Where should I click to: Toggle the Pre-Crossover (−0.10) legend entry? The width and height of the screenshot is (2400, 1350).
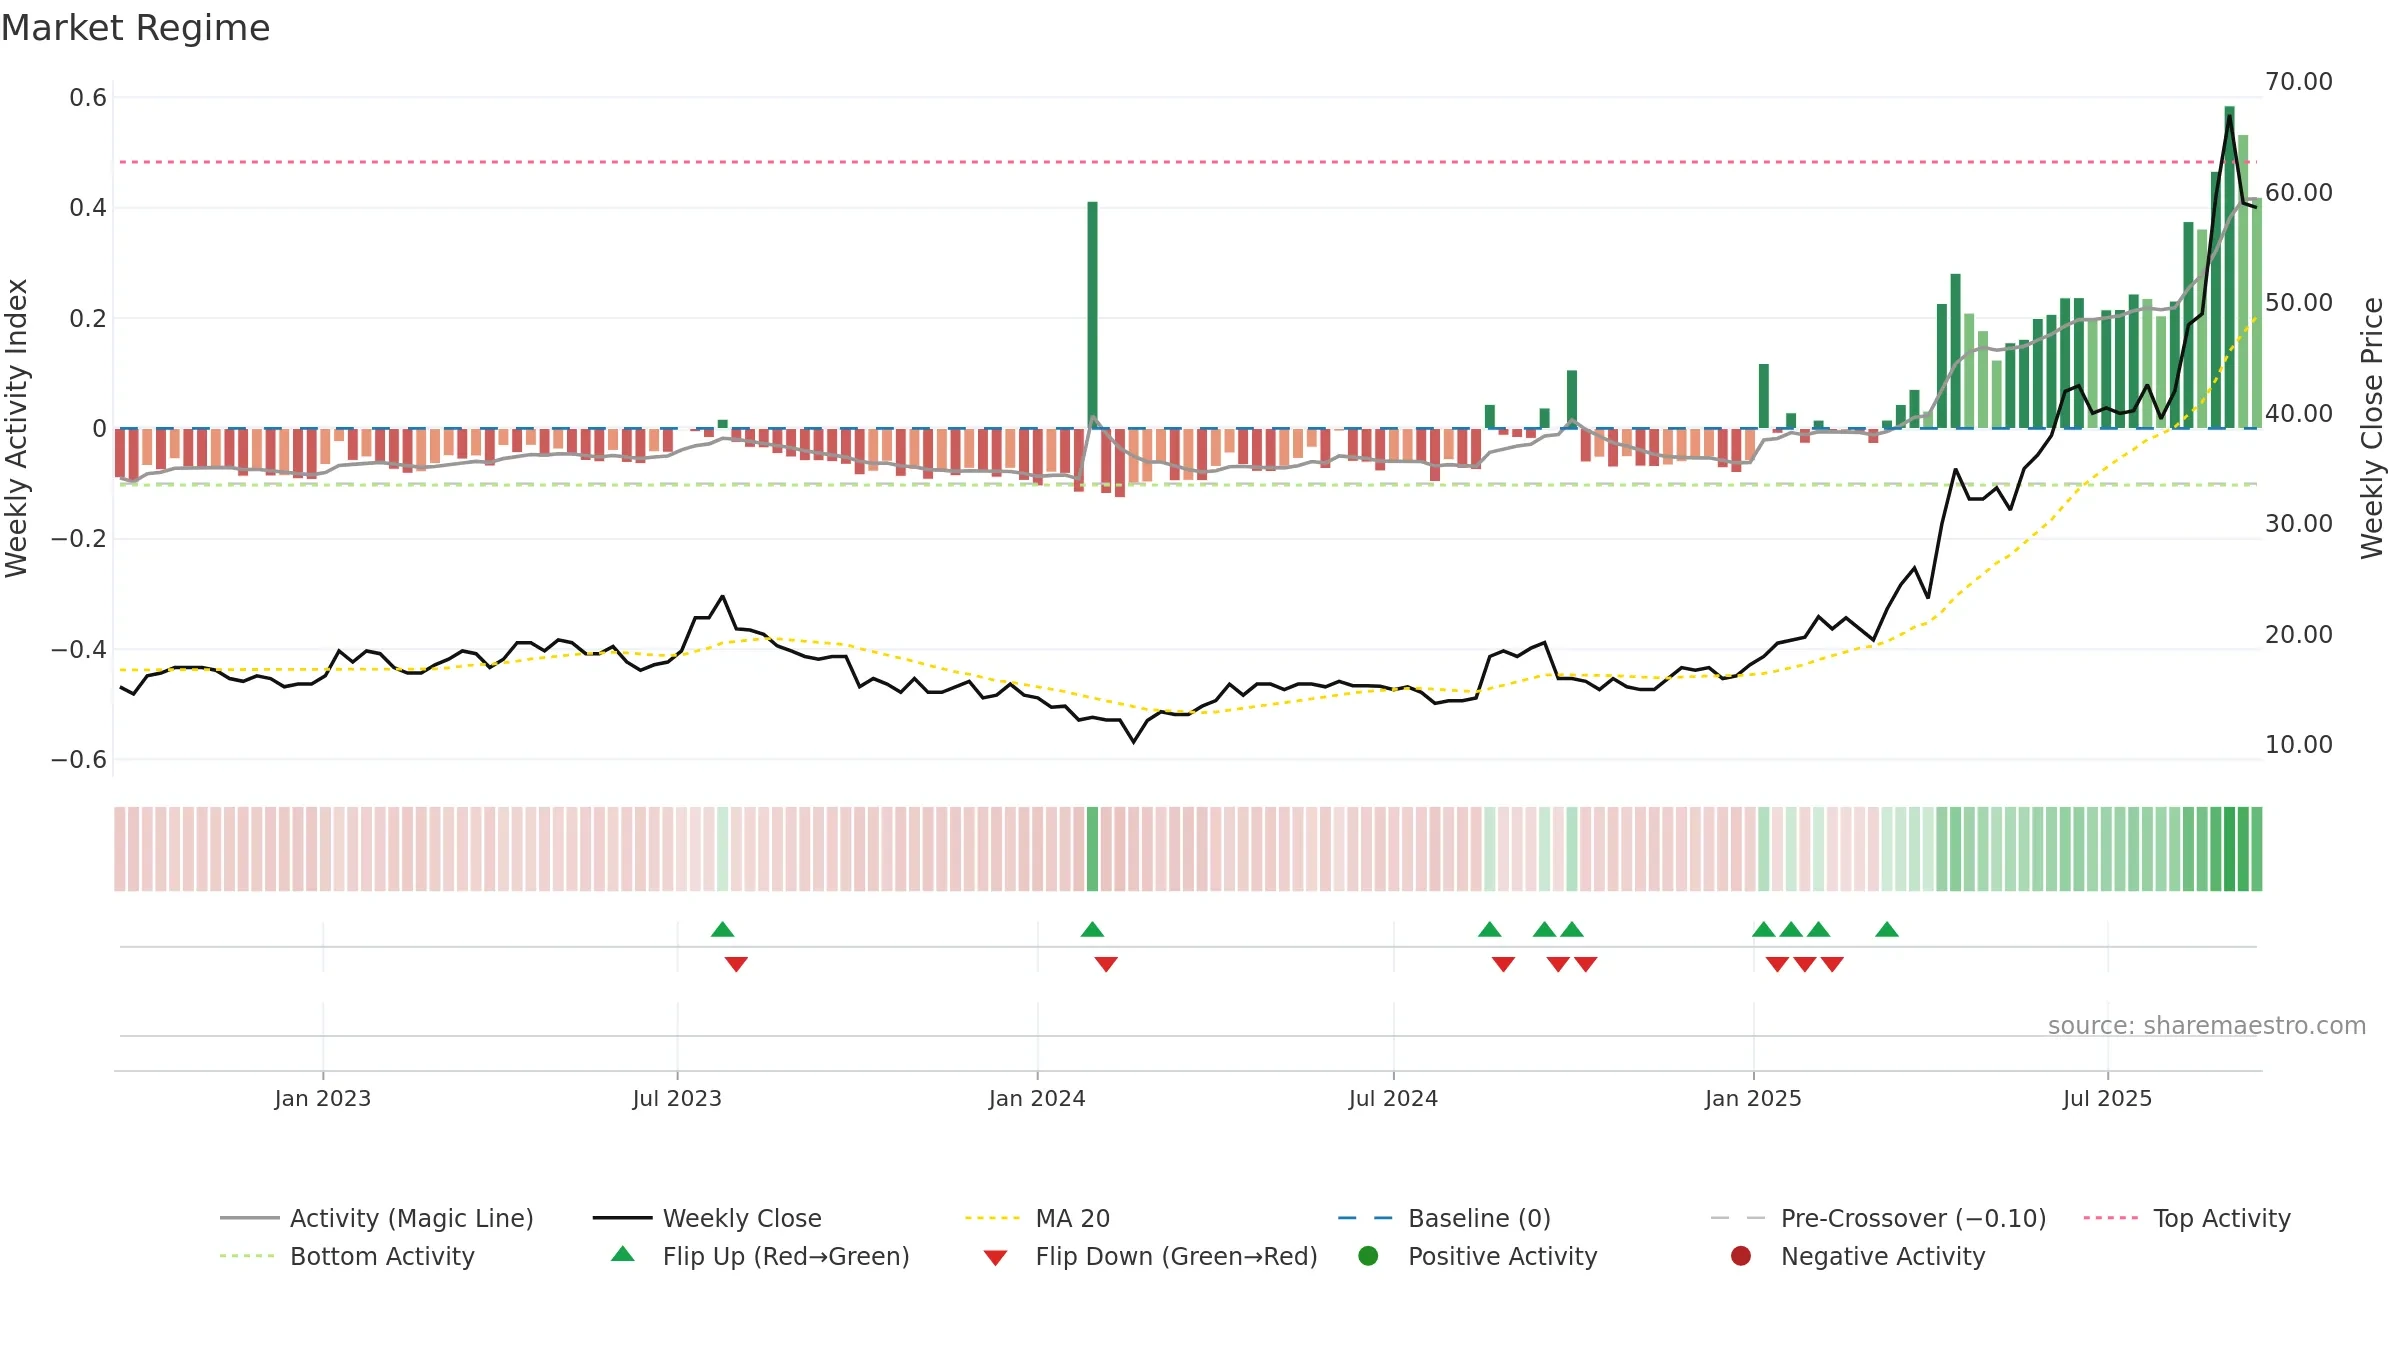1878,1218
